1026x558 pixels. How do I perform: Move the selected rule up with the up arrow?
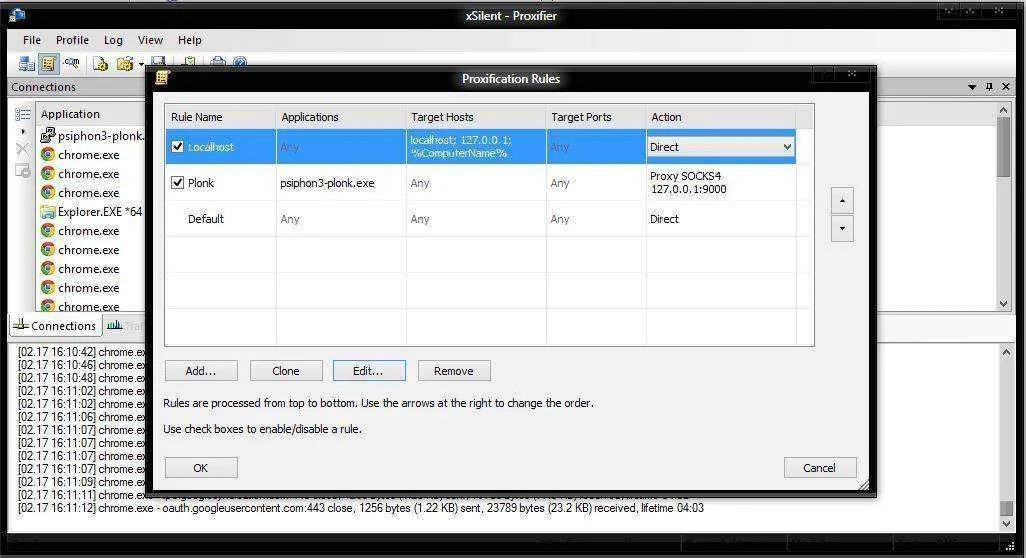point(842,200)
